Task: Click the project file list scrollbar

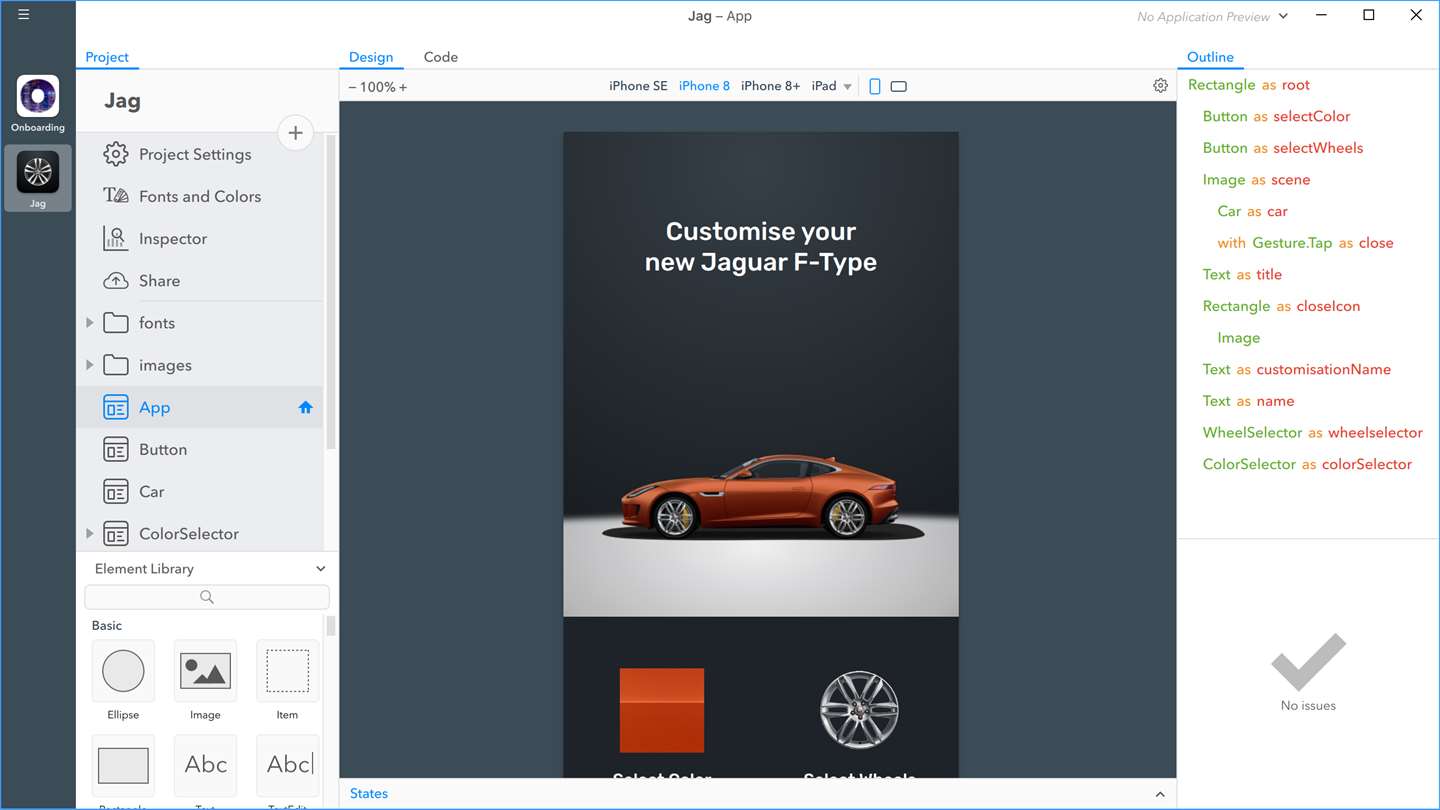Action: [331, 292]
